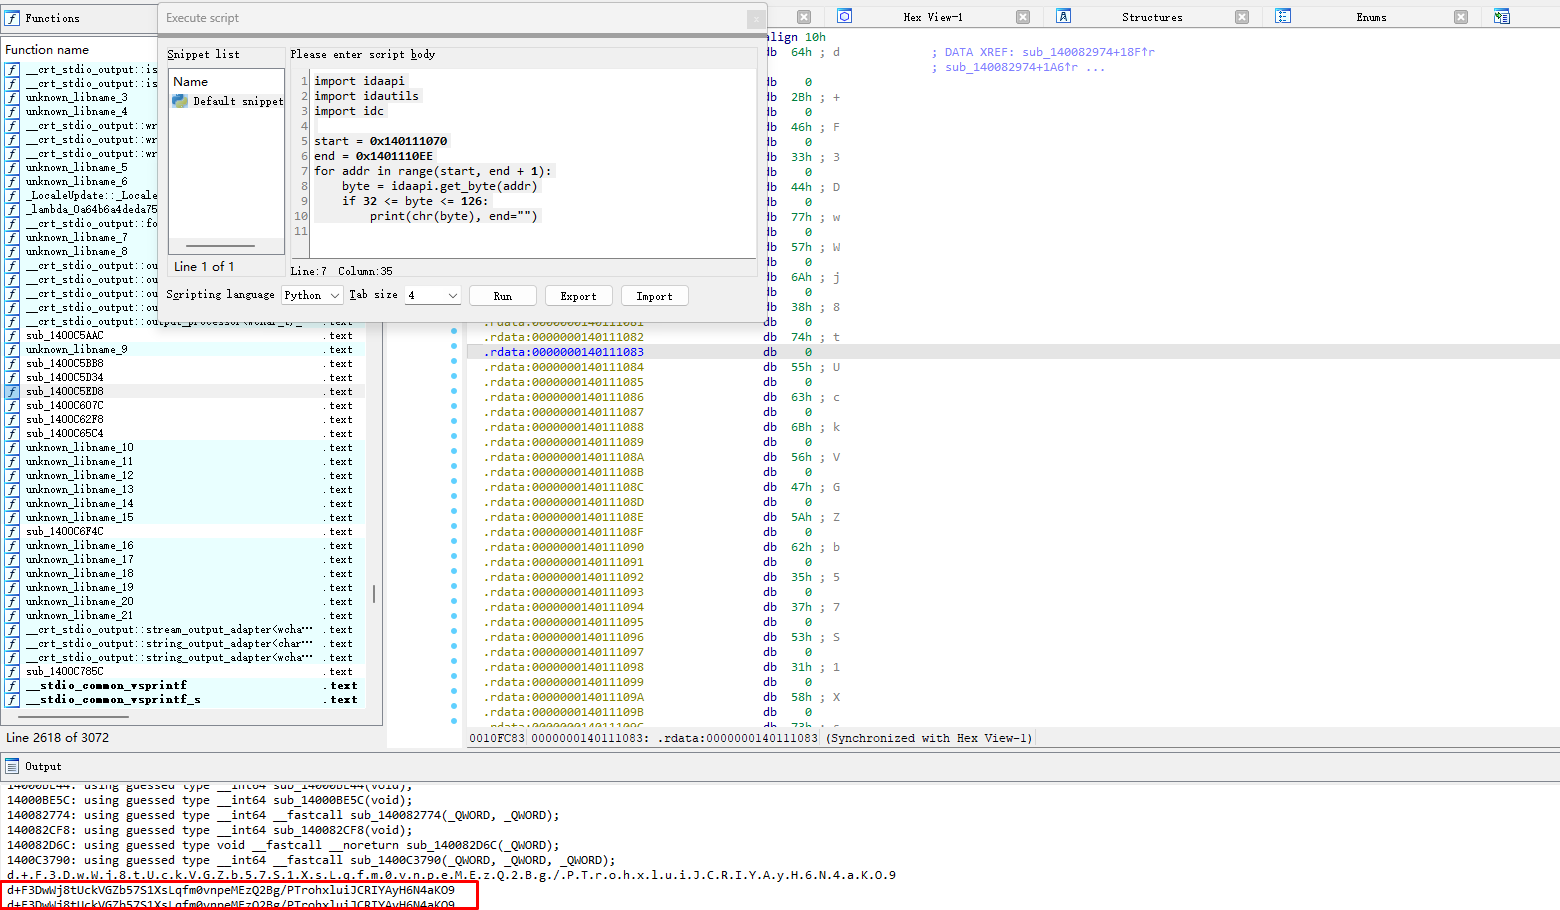Click function icon beside unknown_libname_7

pos(12,238)
